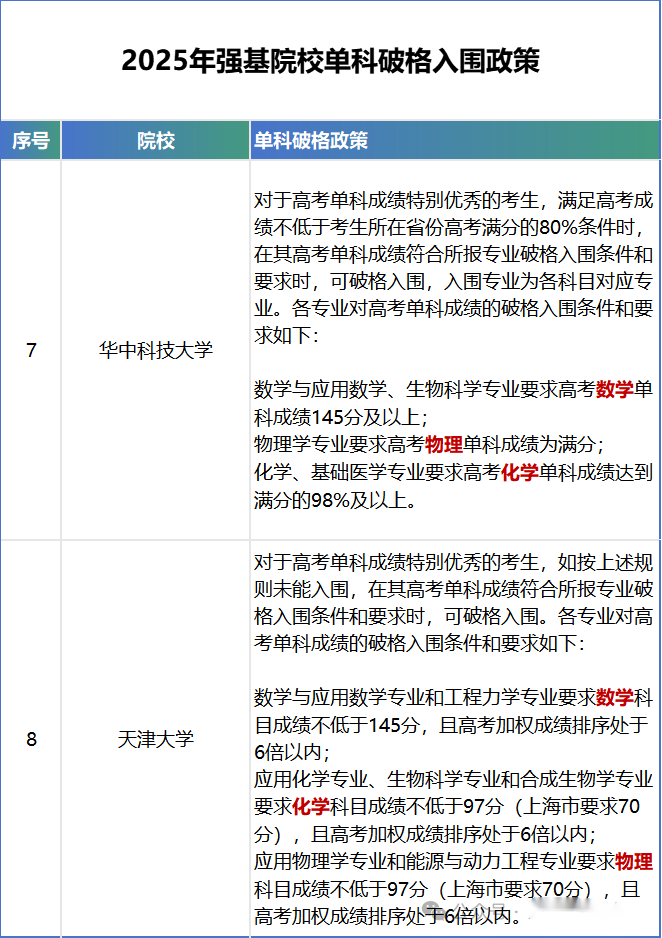
Task: Click the line starting 目成绩不低于145分
Action: (451, 724)
